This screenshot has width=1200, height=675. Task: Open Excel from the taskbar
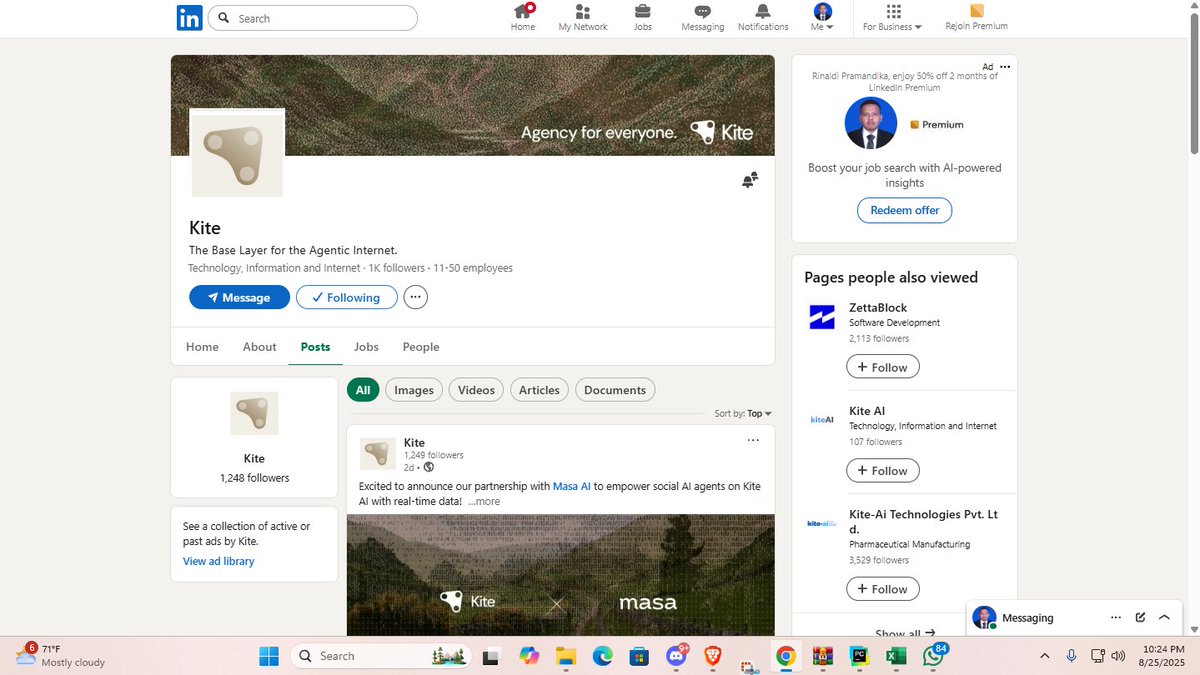[896, 656]
